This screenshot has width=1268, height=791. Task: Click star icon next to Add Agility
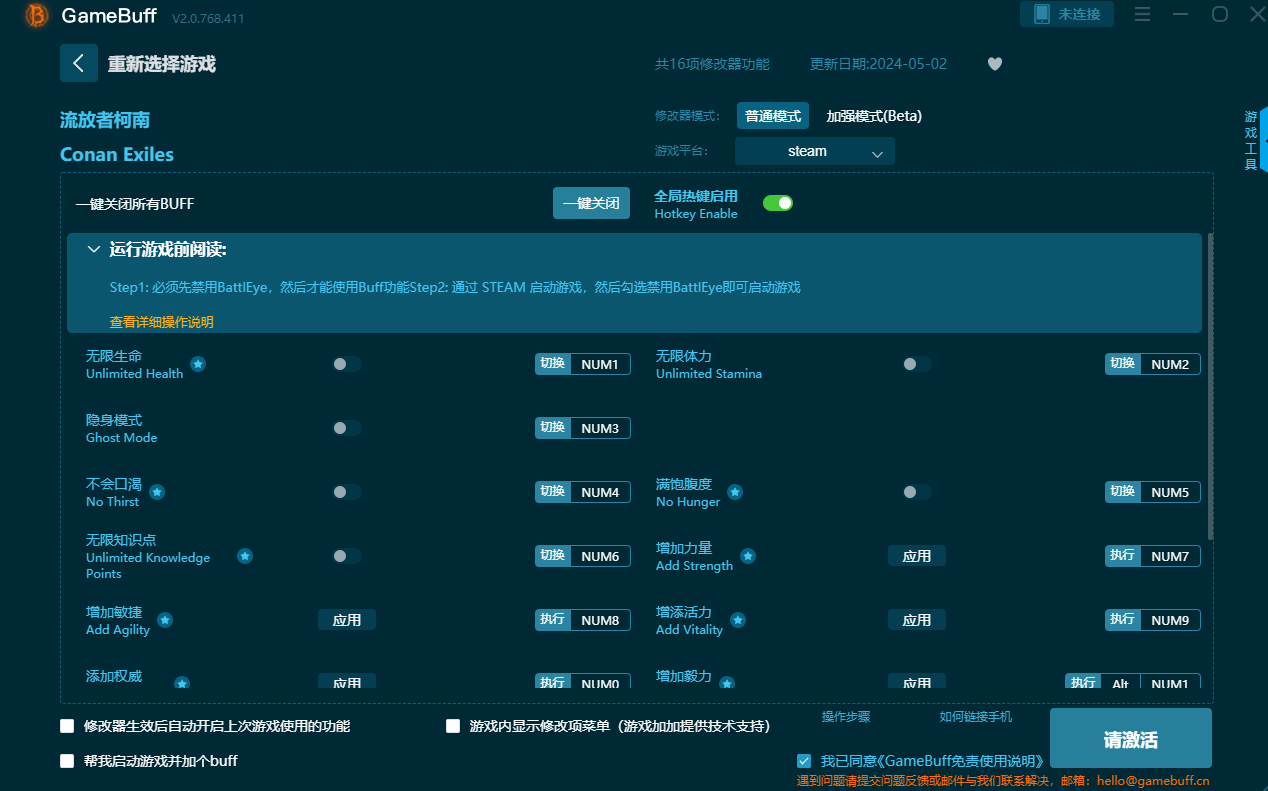click(165, 620)
